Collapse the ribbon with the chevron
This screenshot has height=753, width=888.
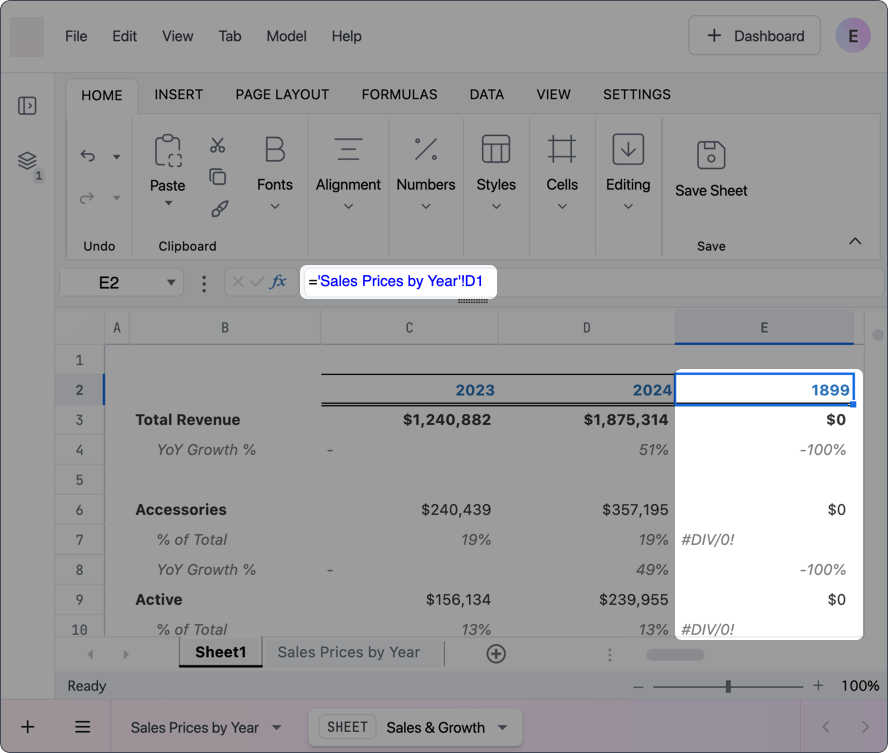coord(855,241)
